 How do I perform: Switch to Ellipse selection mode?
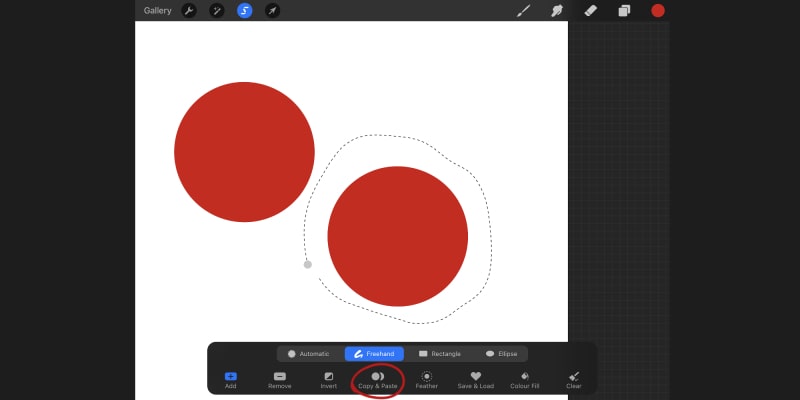(x=501, y=354)
